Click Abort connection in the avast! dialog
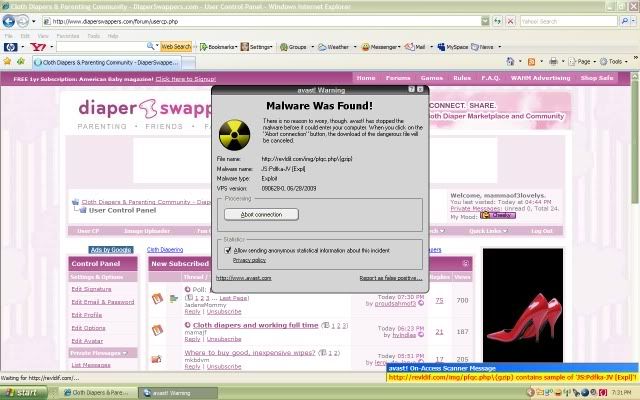The height and width of the screenshot is (400, 640). point(261,214)
